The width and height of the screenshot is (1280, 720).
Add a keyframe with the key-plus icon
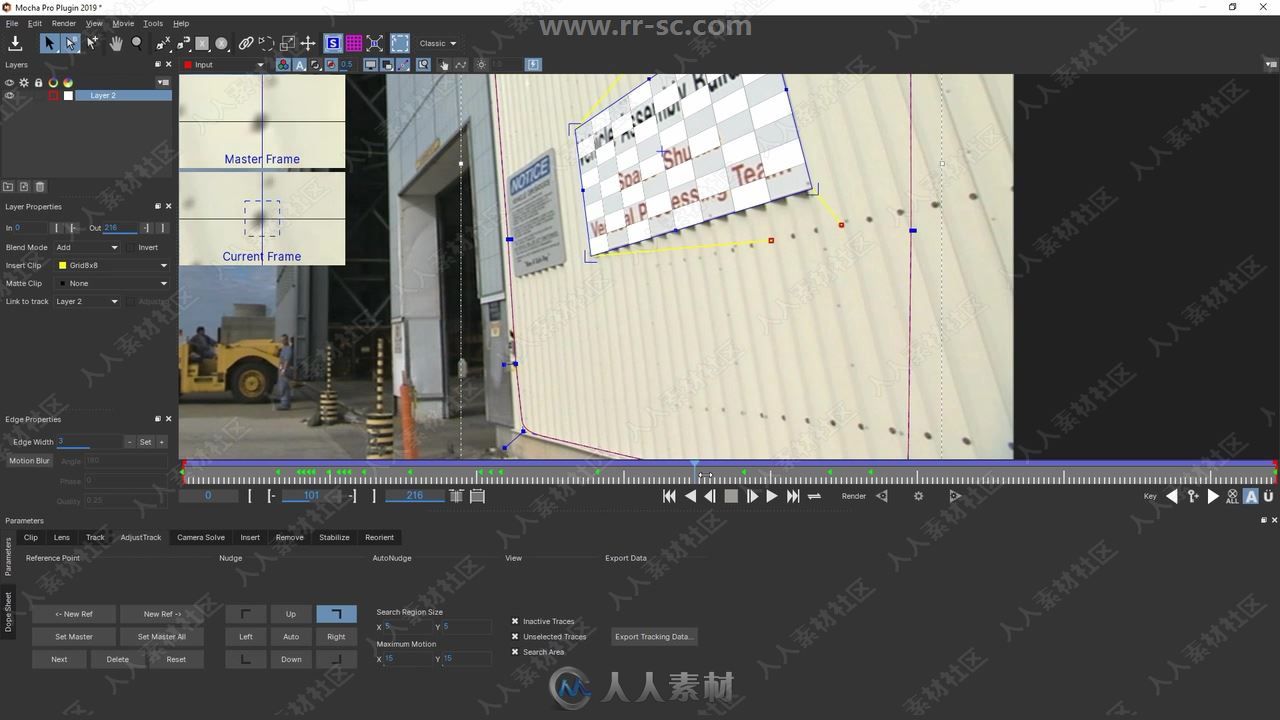[1193, 496]
